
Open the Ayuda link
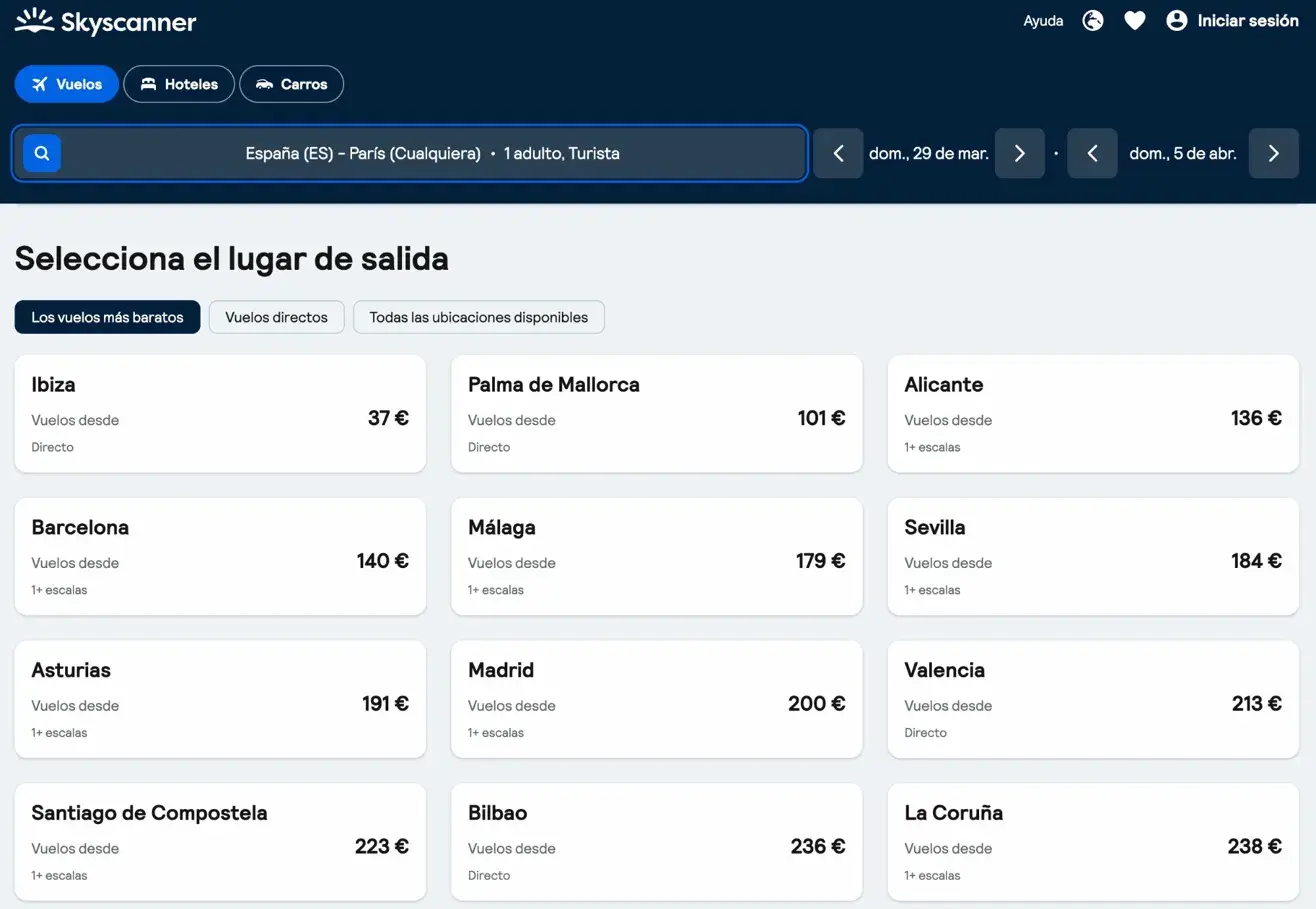tap(1043, 20)
